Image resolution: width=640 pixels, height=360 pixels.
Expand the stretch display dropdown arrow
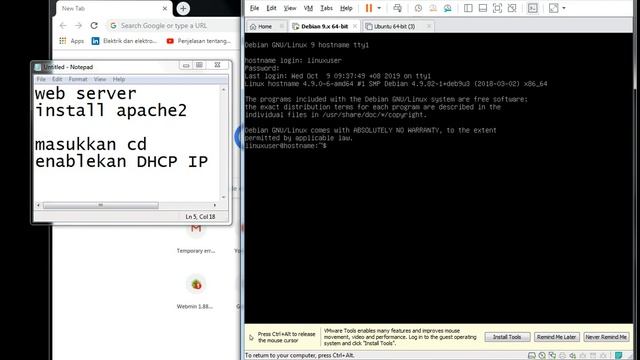click(x=564, y=8)
